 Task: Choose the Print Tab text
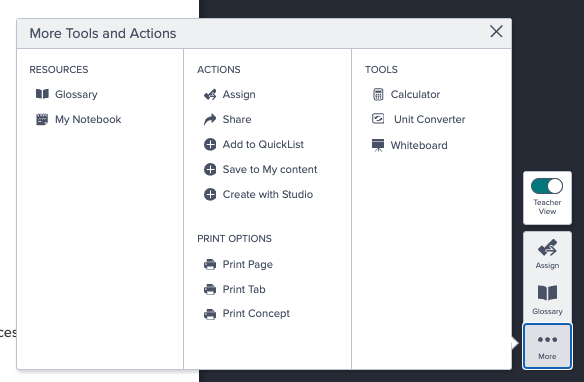pyautogui.click(x=244, y=289)
